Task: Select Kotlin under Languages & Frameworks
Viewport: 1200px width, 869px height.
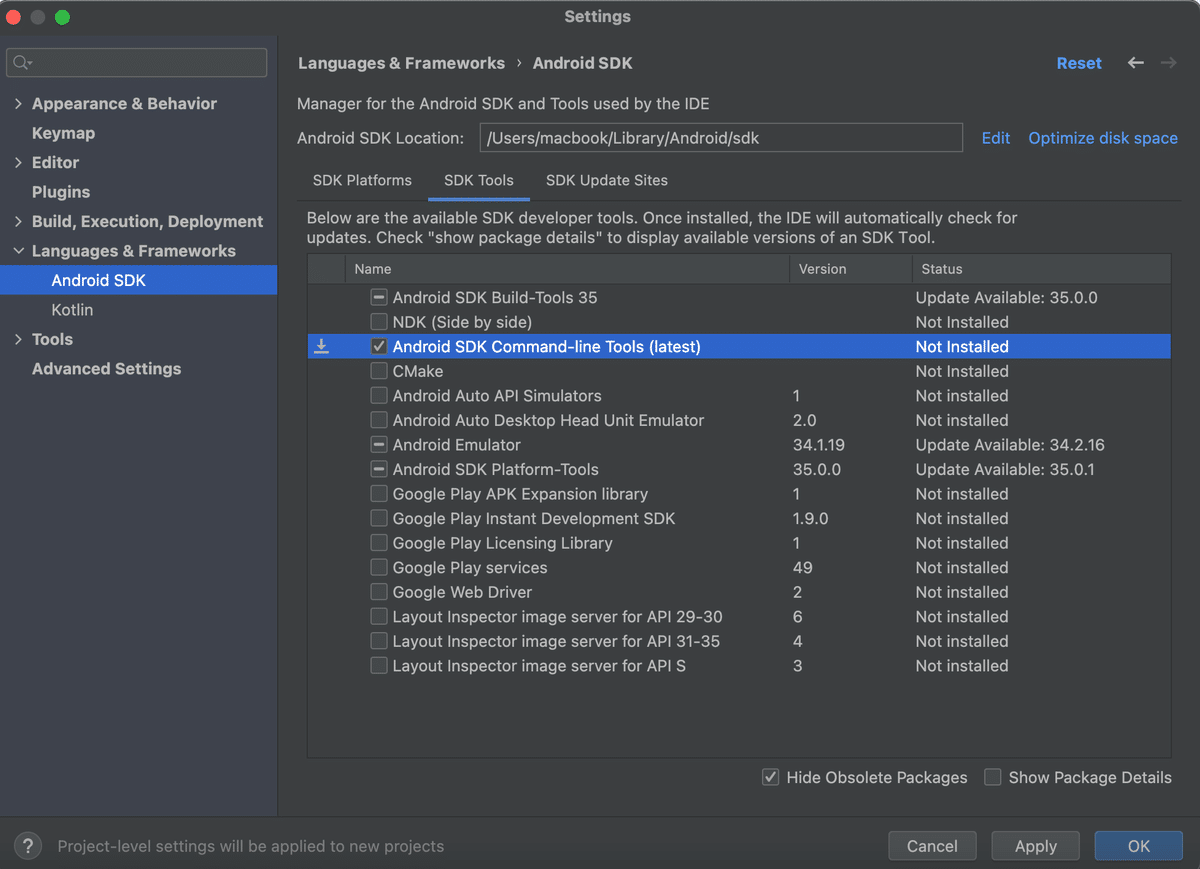Action: (72, 310)
